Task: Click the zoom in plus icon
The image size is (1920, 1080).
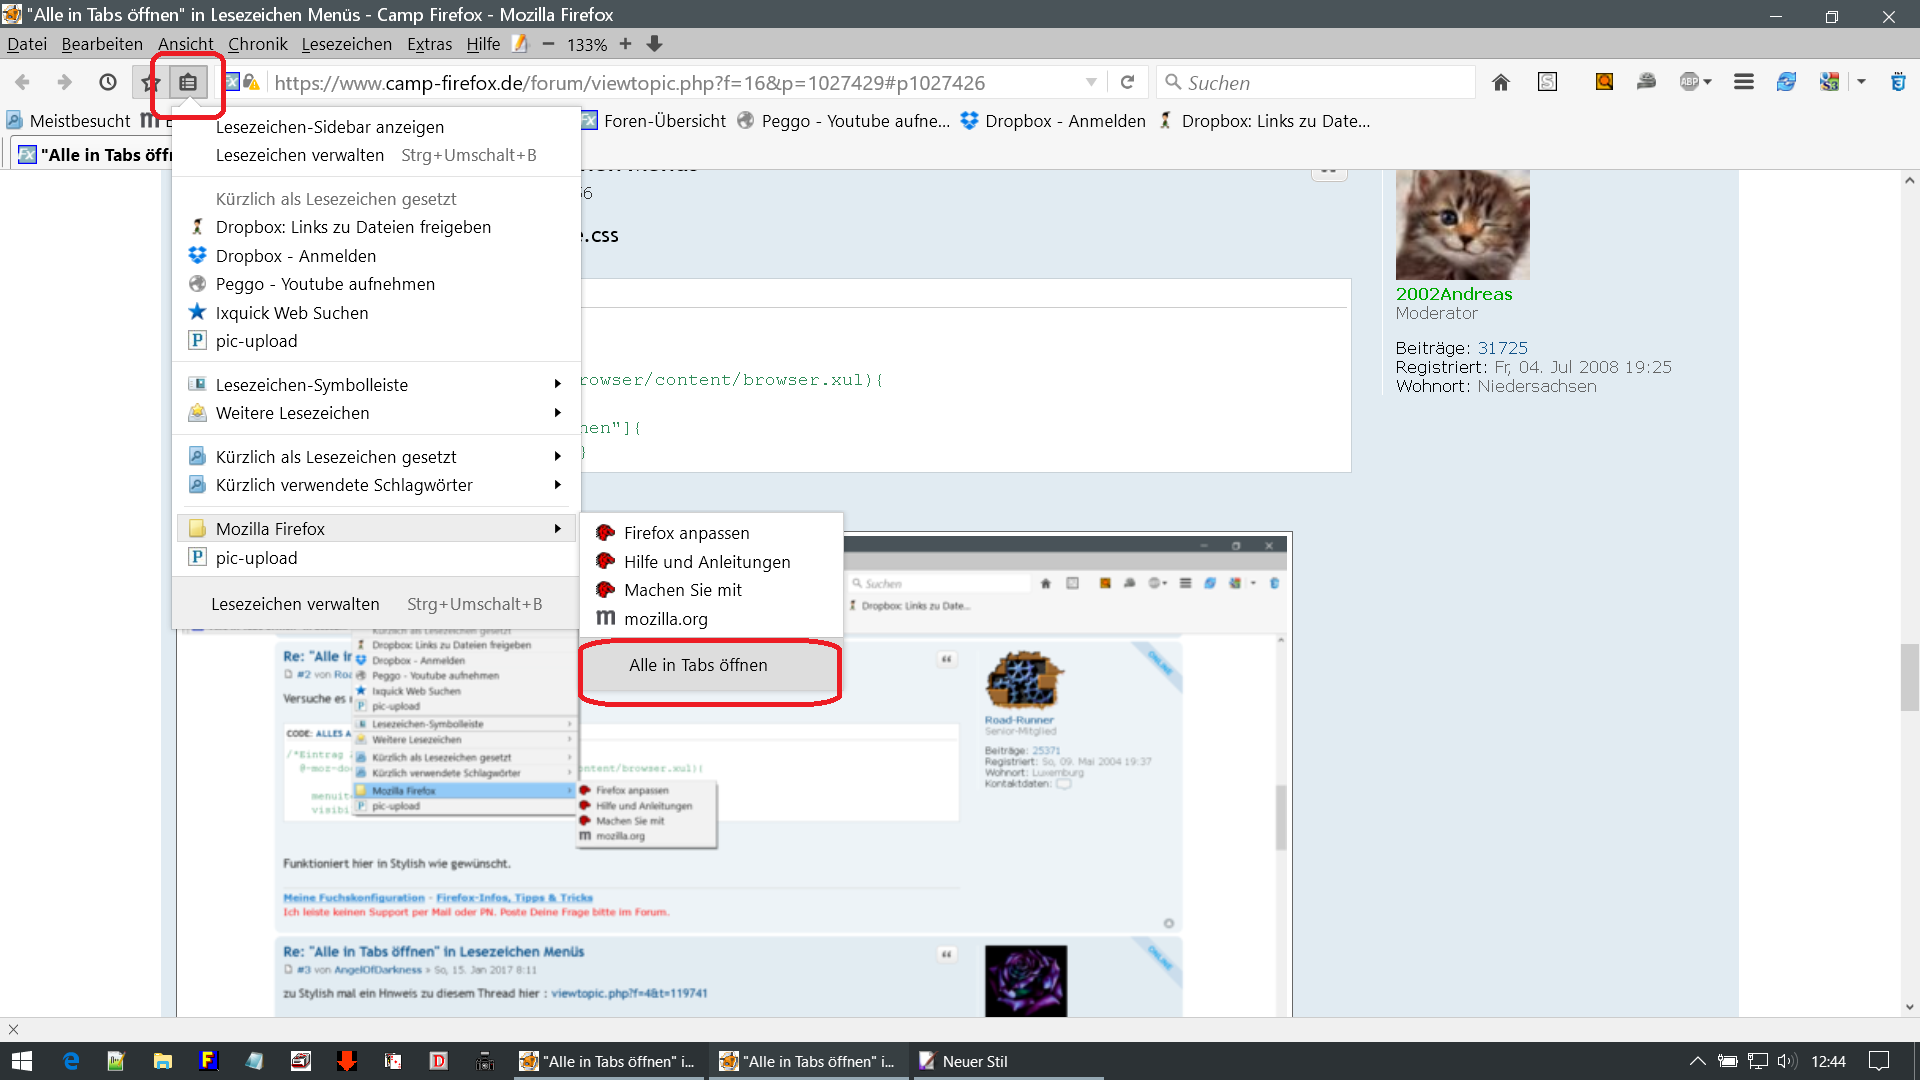Action: click(x=625, y=44)
